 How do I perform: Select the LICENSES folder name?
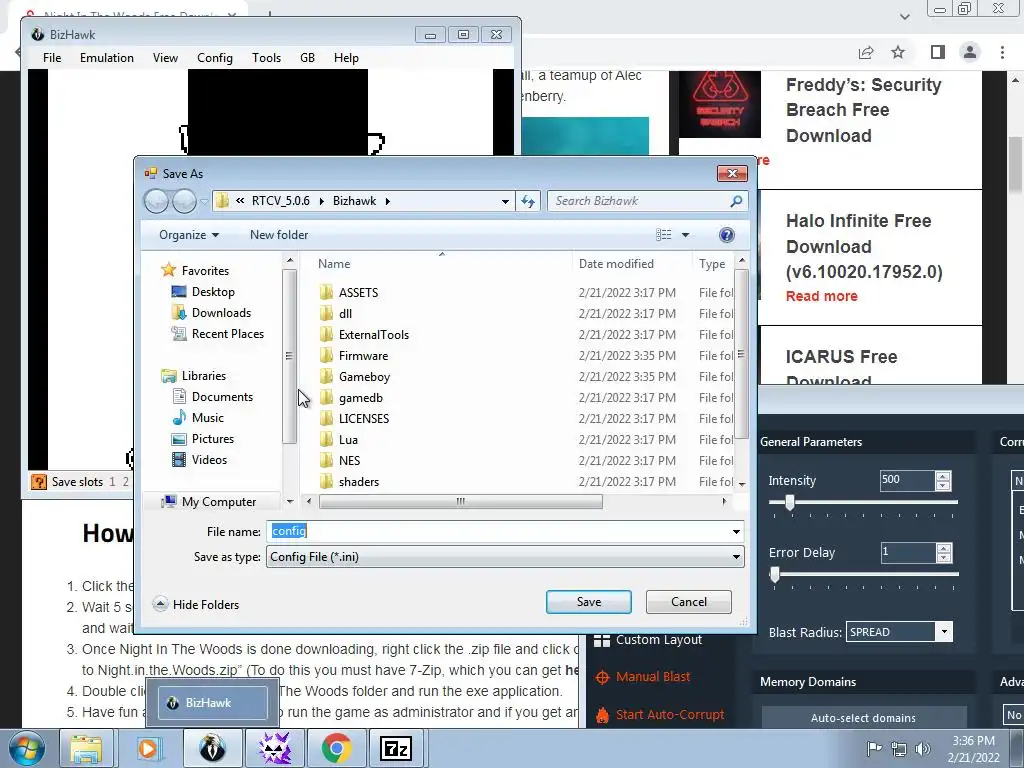point(364,418)
